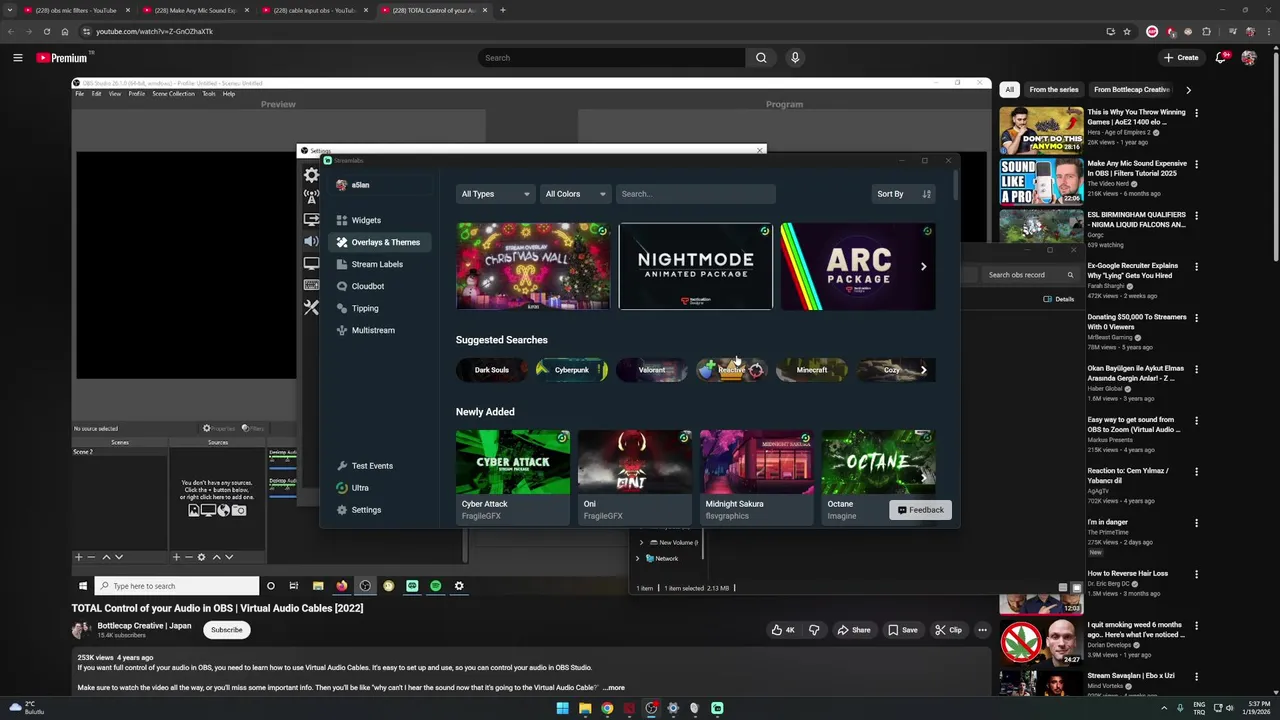Reload the page with the refresh icon
1280x720 pixels.
(46, 31)
